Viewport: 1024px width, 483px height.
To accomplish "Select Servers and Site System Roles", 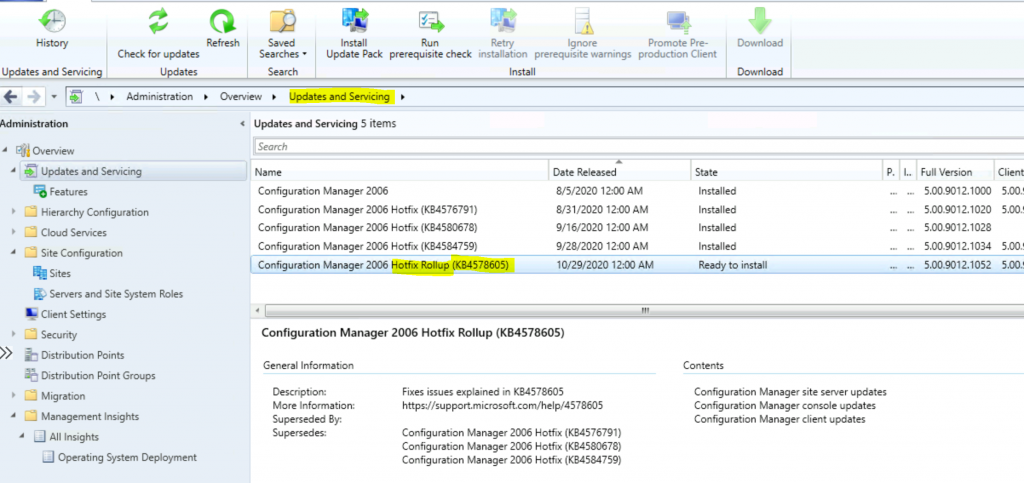I will click(x=116, y=294).
